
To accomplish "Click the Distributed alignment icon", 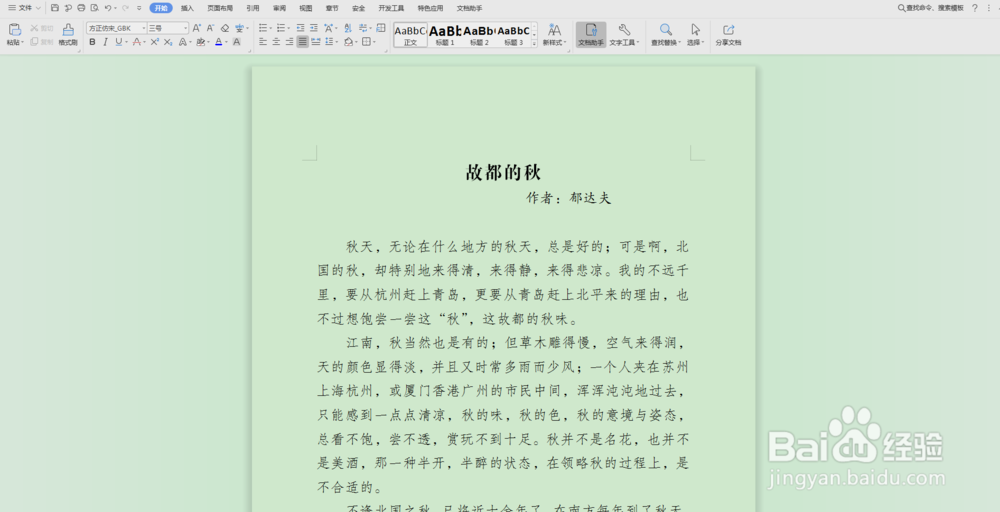I will pos(316,41).
